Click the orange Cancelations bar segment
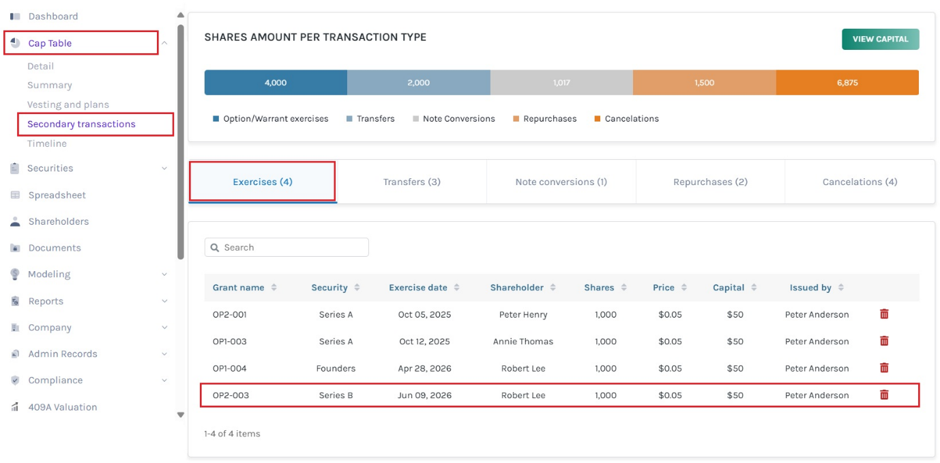The width and height of the screenshot is (940, 463). coord(847,83)
